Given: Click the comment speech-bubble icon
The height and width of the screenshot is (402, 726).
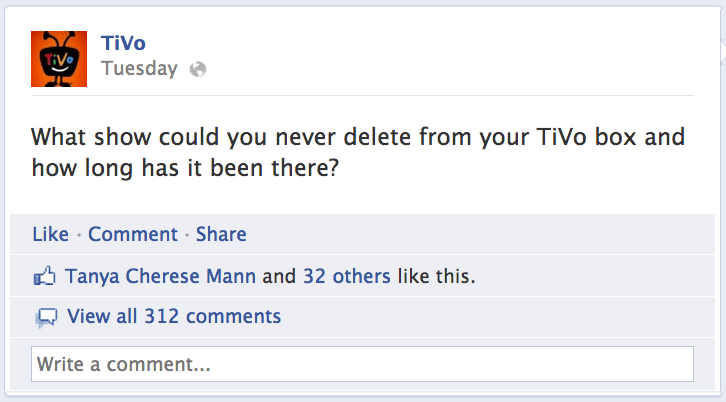Looking at the screenshot, I should (46, 318).
